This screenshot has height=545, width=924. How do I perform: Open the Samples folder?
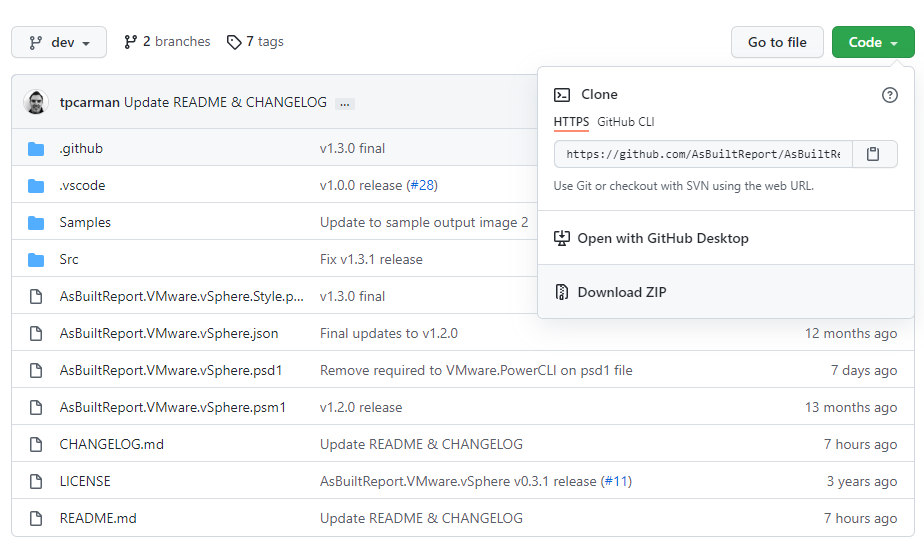[85, 223]
